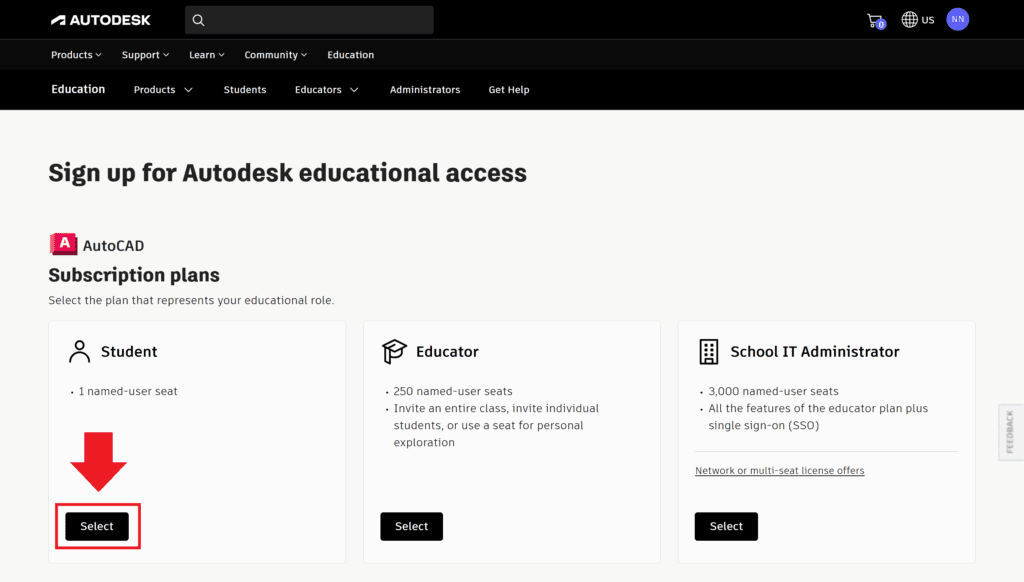Open Network or multi-seat license offers
The image size is (1024, 582).
[x=779, y=471]
